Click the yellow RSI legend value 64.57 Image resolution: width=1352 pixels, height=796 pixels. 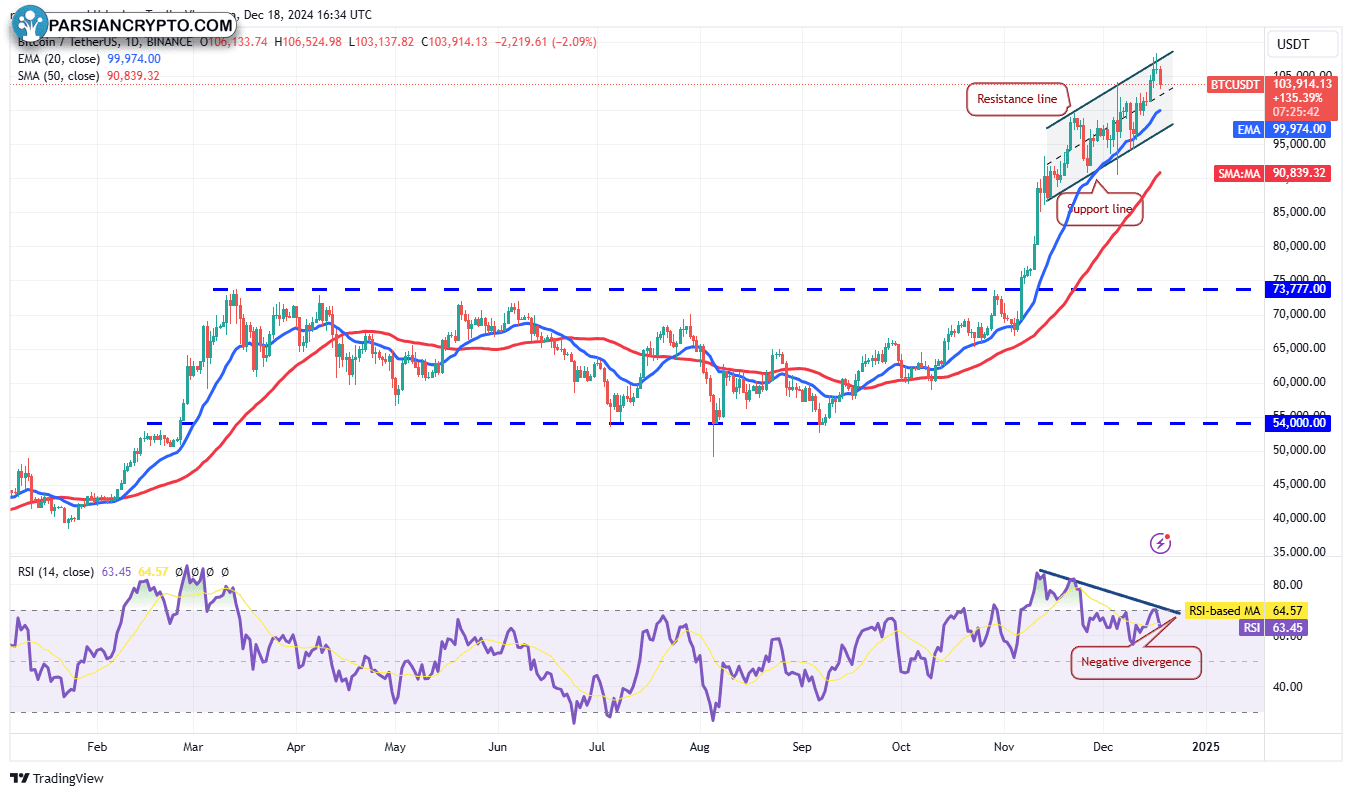point(152,572)
